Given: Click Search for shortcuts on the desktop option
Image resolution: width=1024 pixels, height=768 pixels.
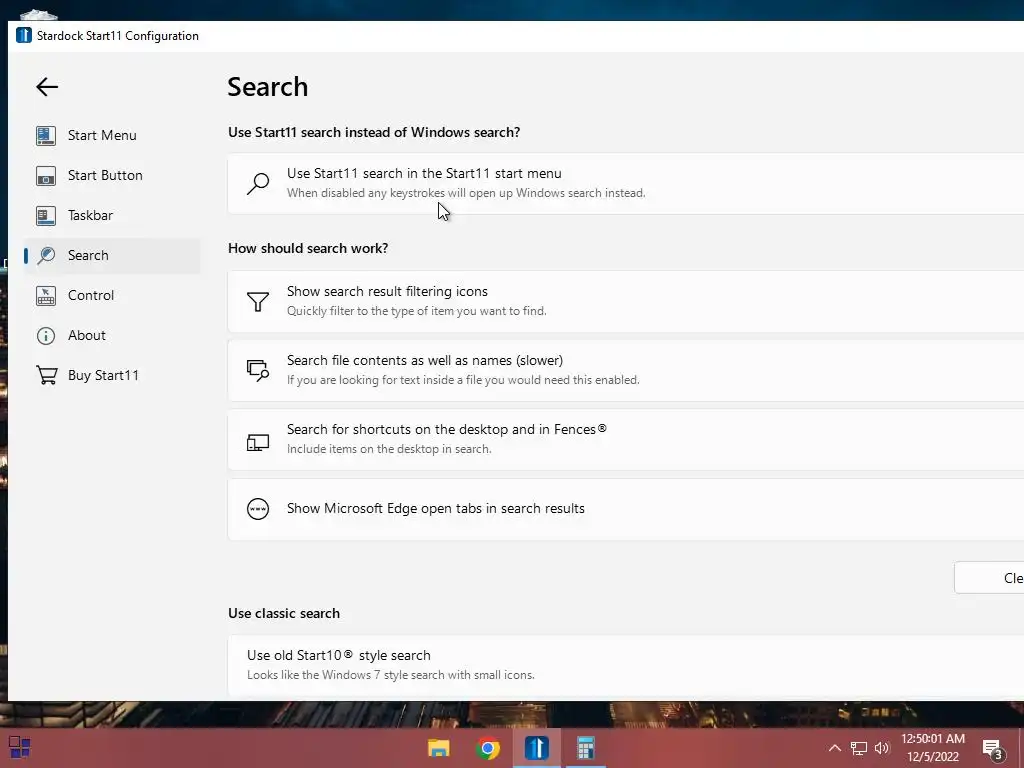Looking at the screenshot, I should click(626, 440).
